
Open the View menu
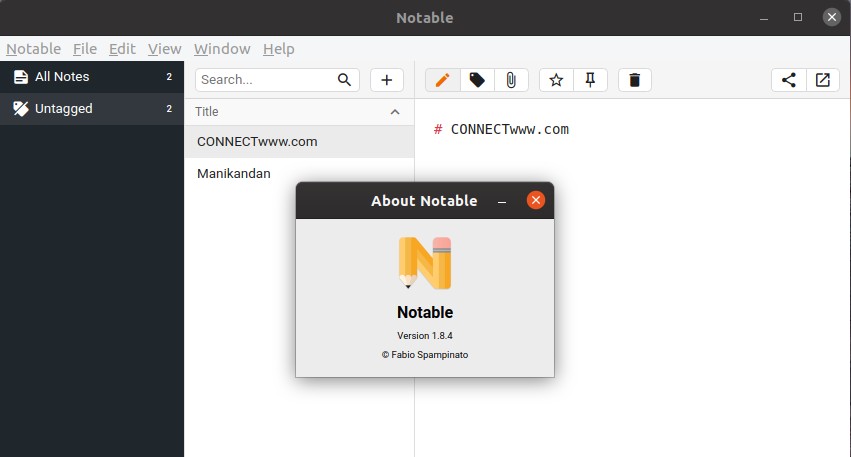[164, 49]
